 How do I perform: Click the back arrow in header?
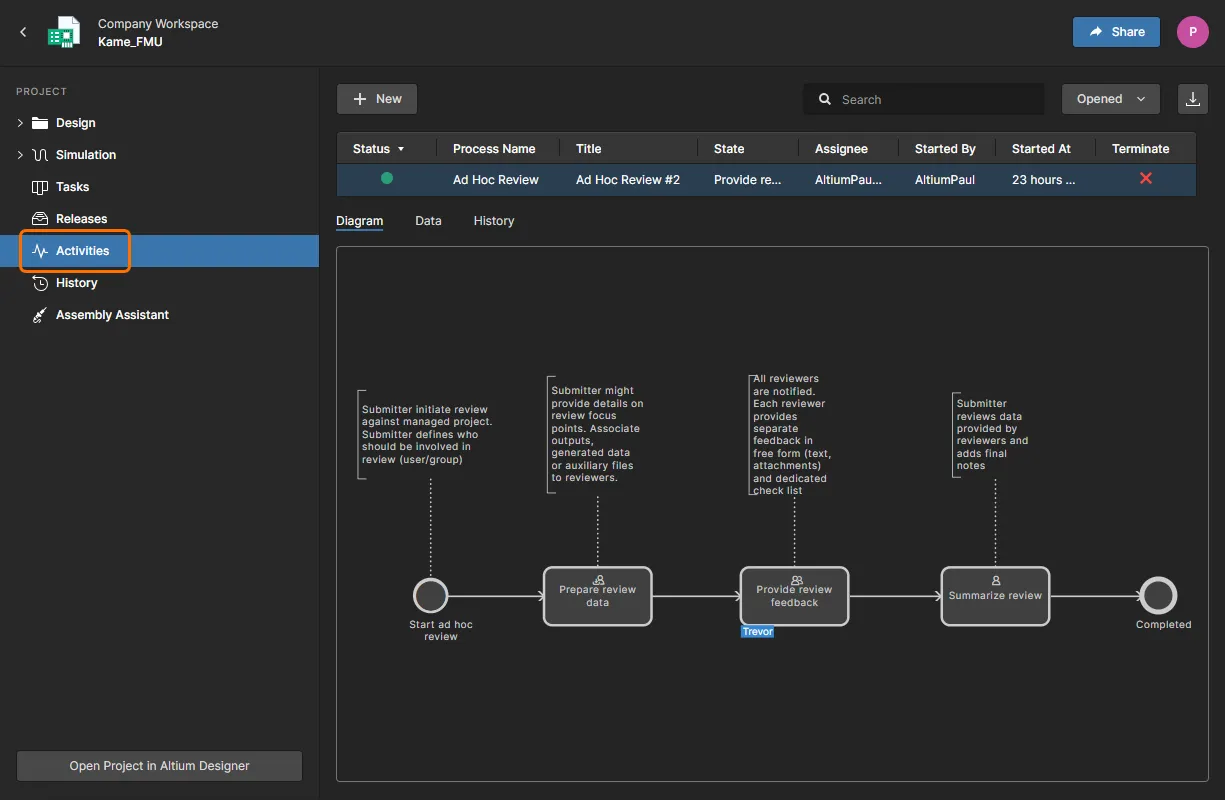point(24,32)
